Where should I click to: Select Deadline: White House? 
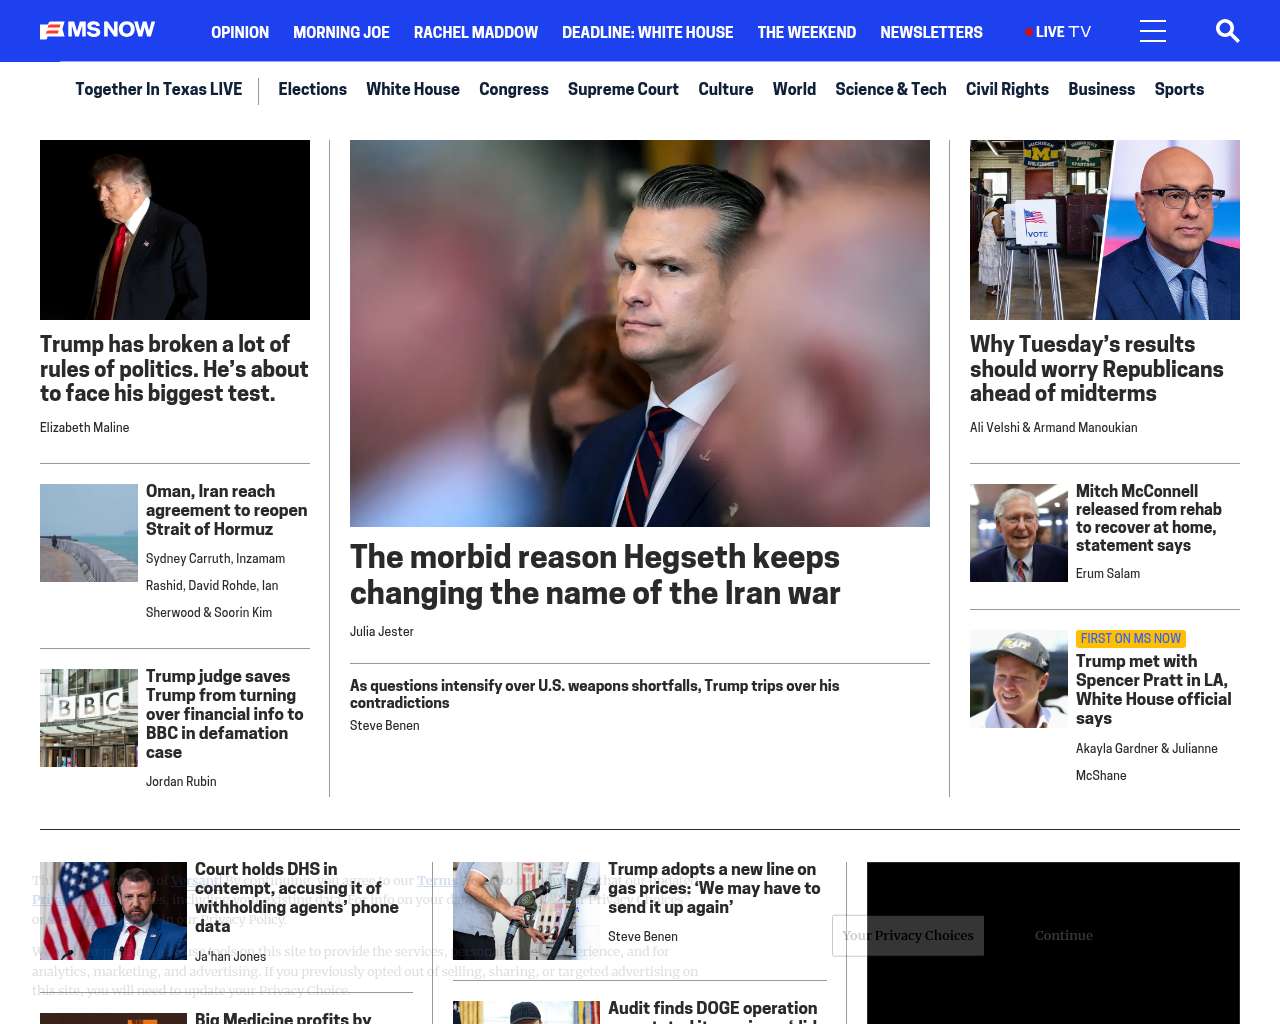(x=647, y=32)
